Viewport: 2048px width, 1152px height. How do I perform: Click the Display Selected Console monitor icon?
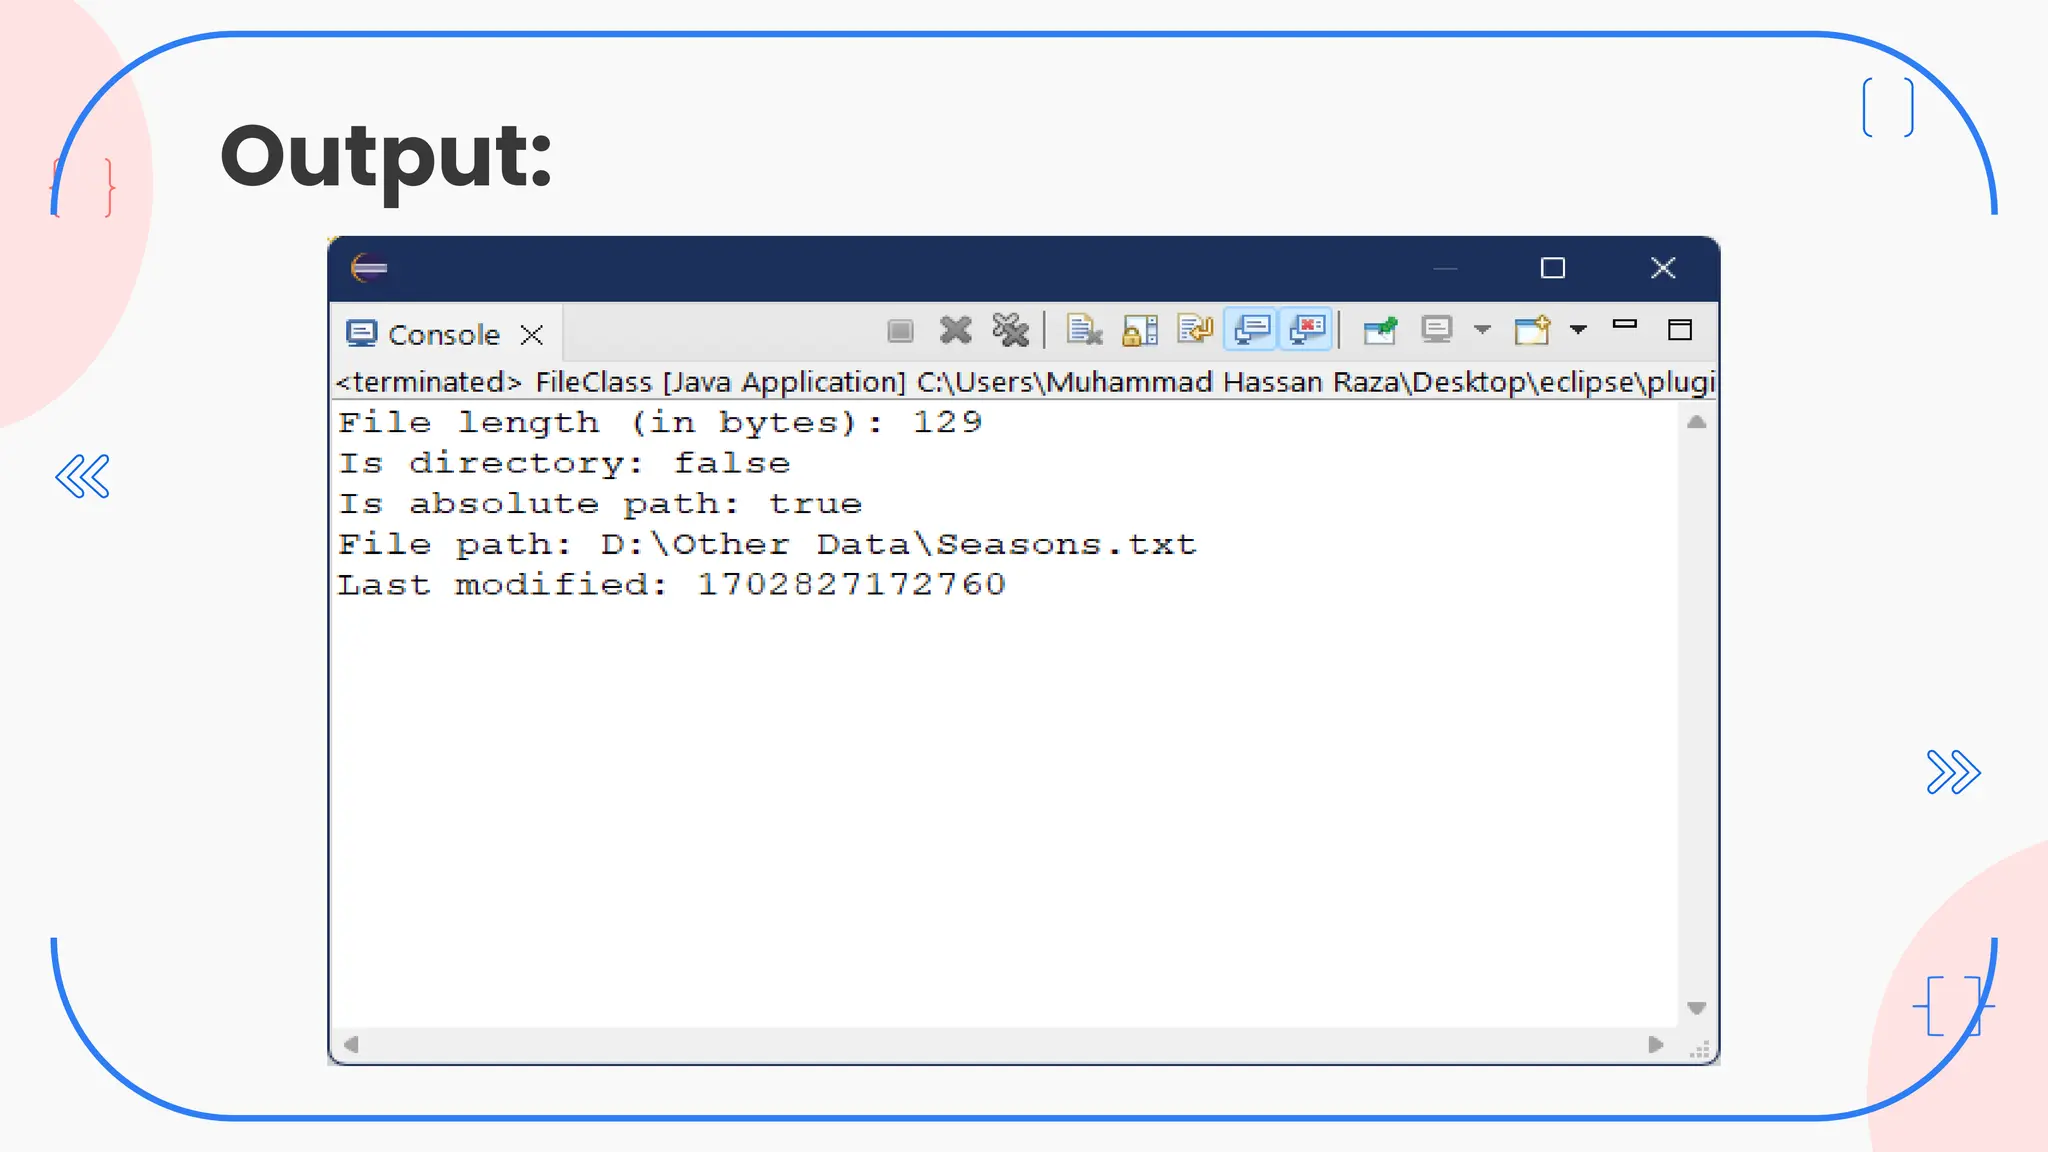point(1438,330)
